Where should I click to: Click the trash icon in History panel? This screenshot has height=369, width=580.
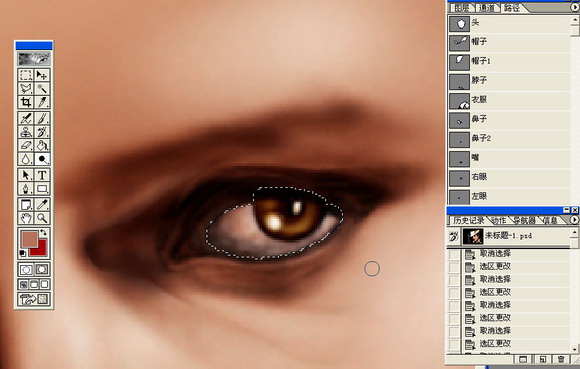click(561, 359)
